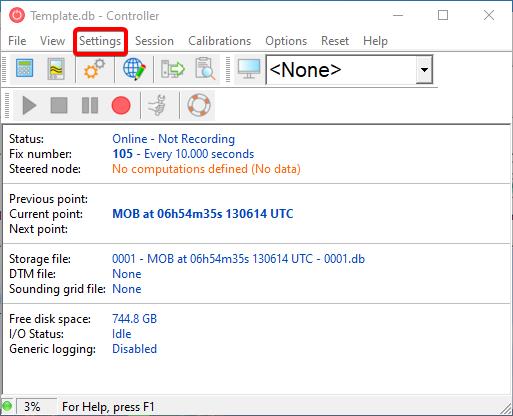The width and height of the screenshot is (513, 416).
Task: Click the stop square button
Action: tap(59, 105)
